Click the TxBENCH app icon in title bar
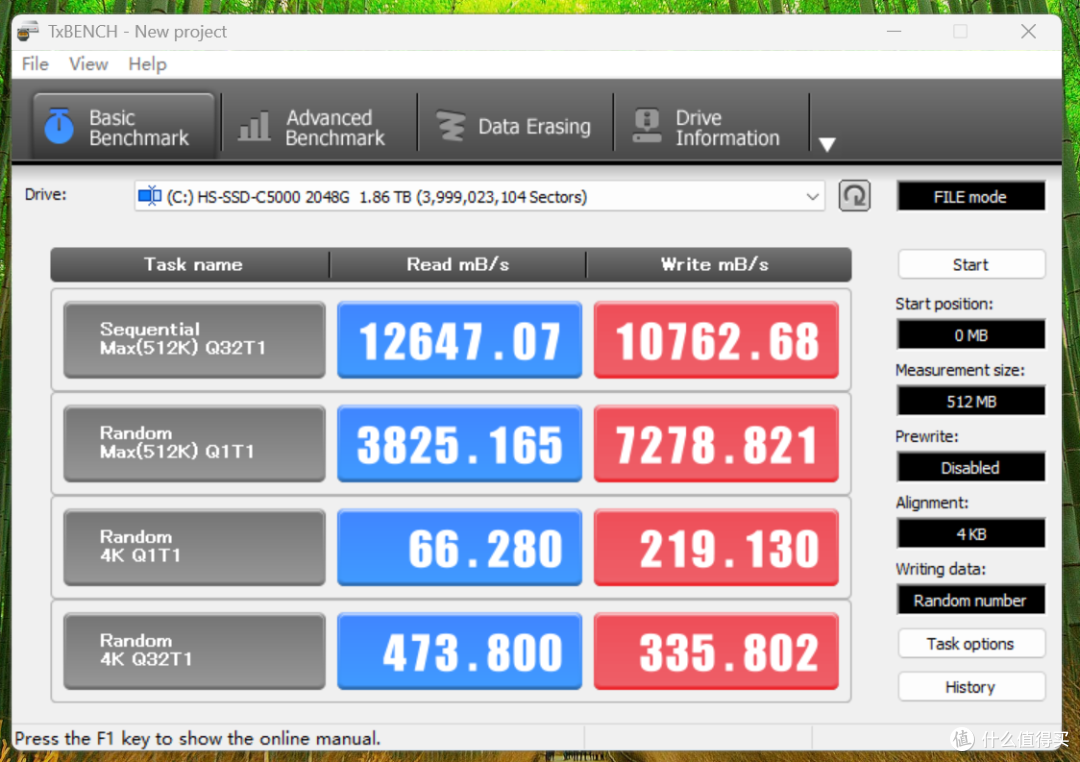 pyautogui.click(x=28, y=32)
